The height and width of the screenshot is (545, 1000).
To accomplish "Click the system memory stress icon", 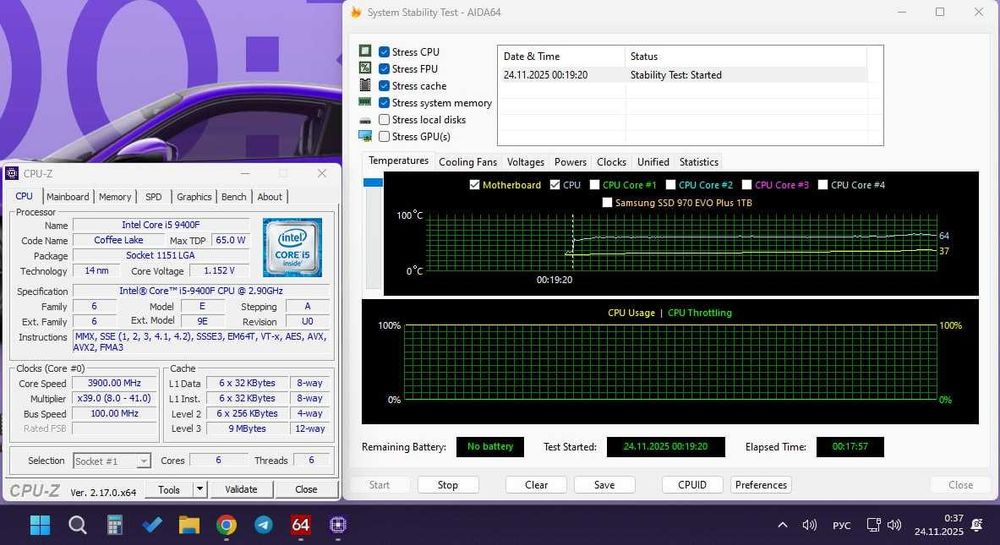I will pos(365,101).
